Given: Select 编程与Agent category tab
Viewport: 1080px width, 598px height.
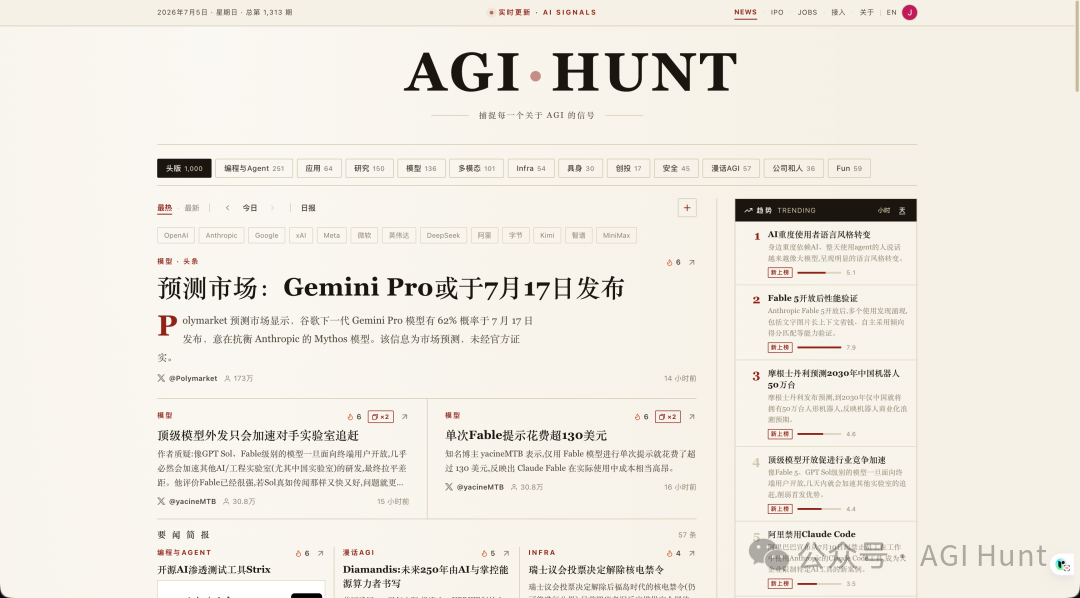Looking at the screenshot, I should [x=253, y=168].
